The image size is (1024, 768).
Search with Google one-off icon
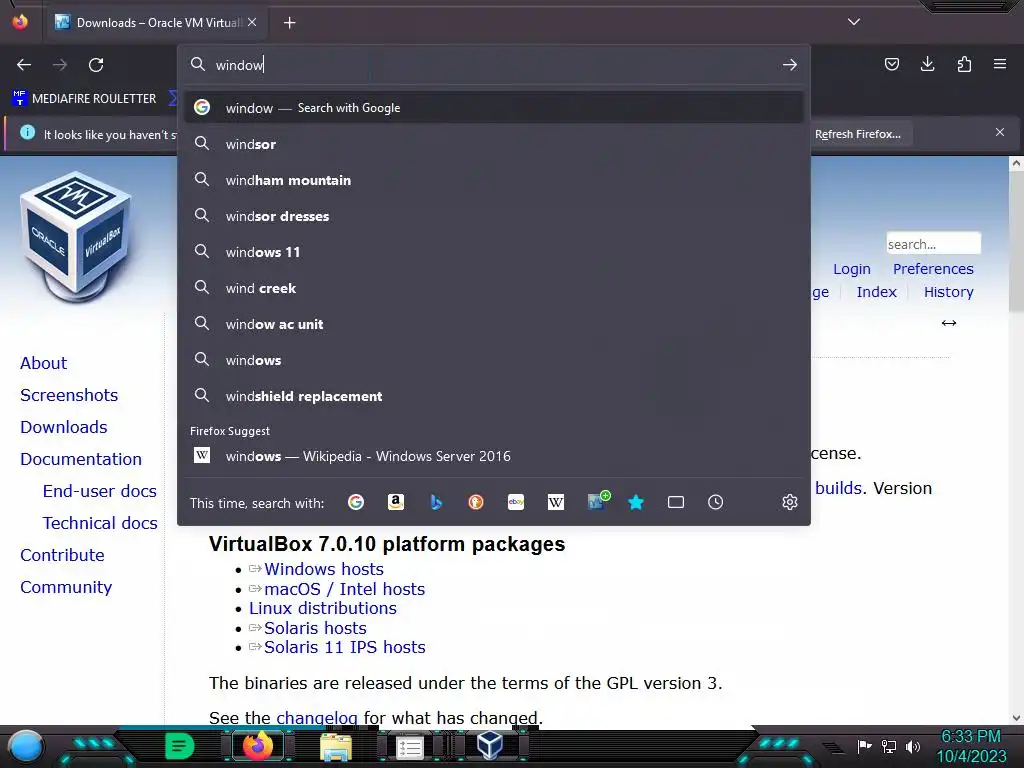click(356, 502)
